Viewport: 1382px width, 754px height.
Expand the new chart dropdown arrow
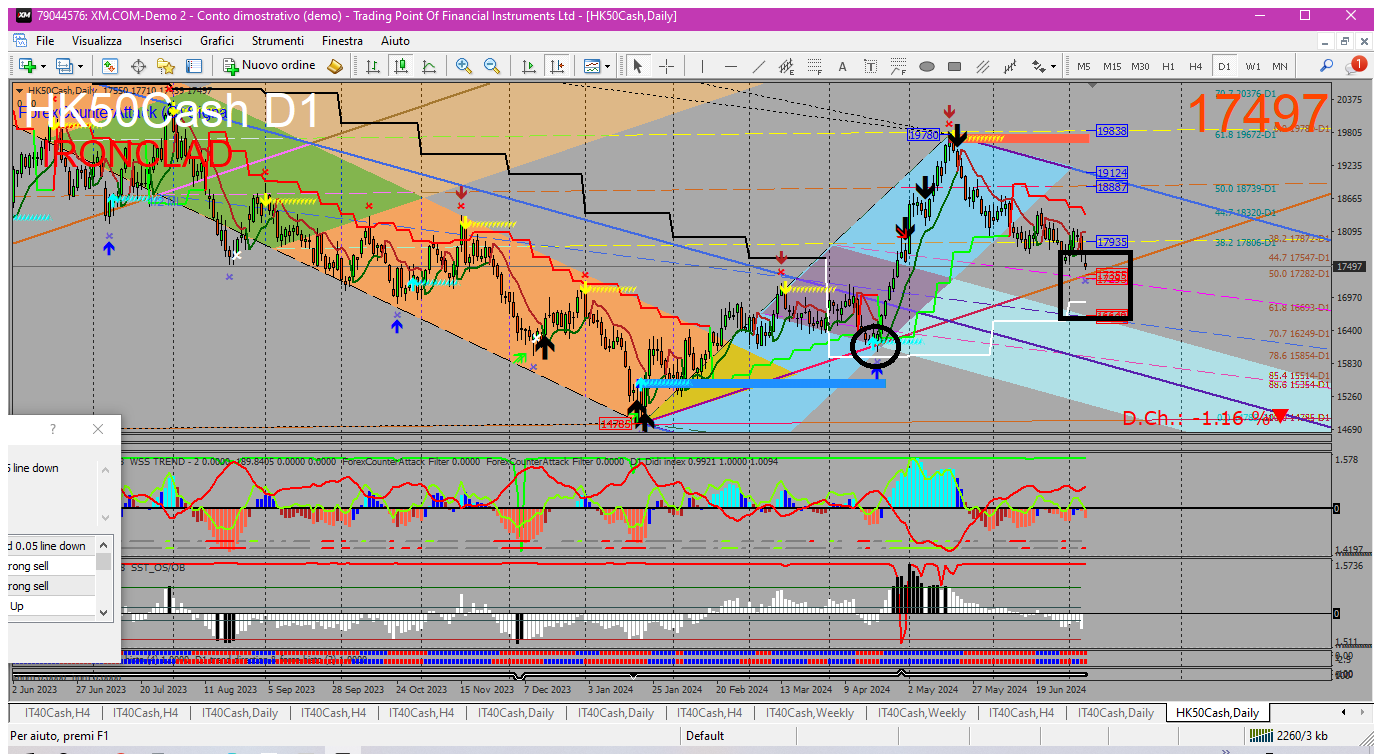click(x=43, y=67)
